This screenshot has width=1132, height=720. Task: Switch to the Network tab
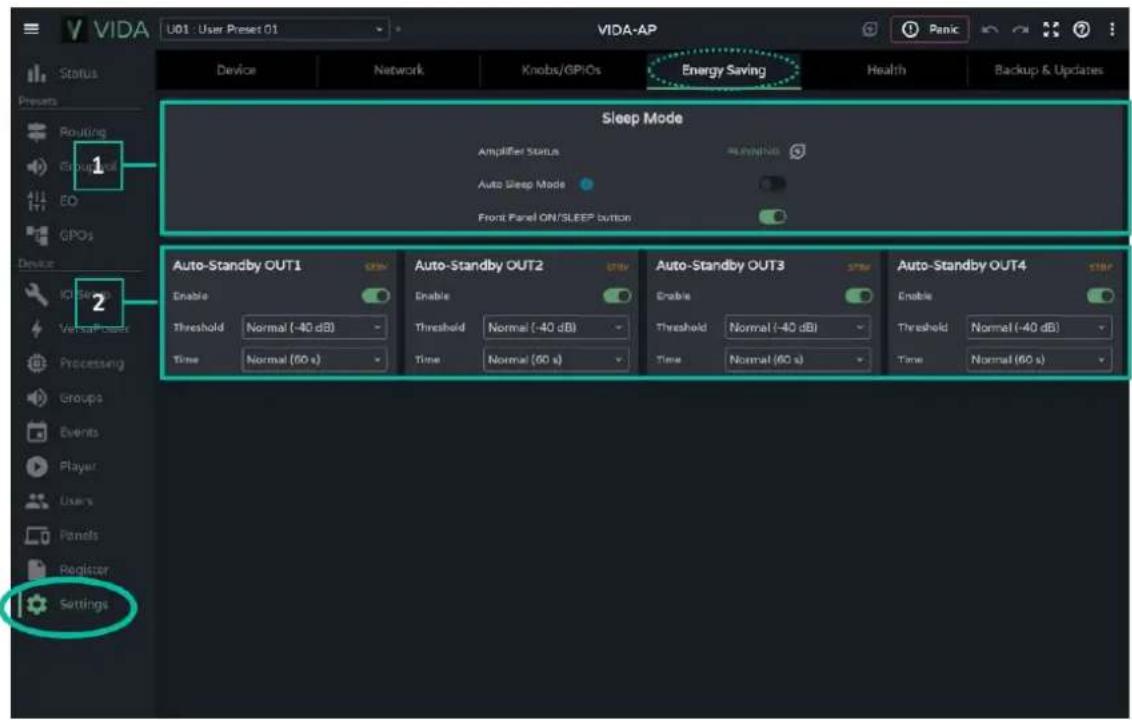click(399, 70)
